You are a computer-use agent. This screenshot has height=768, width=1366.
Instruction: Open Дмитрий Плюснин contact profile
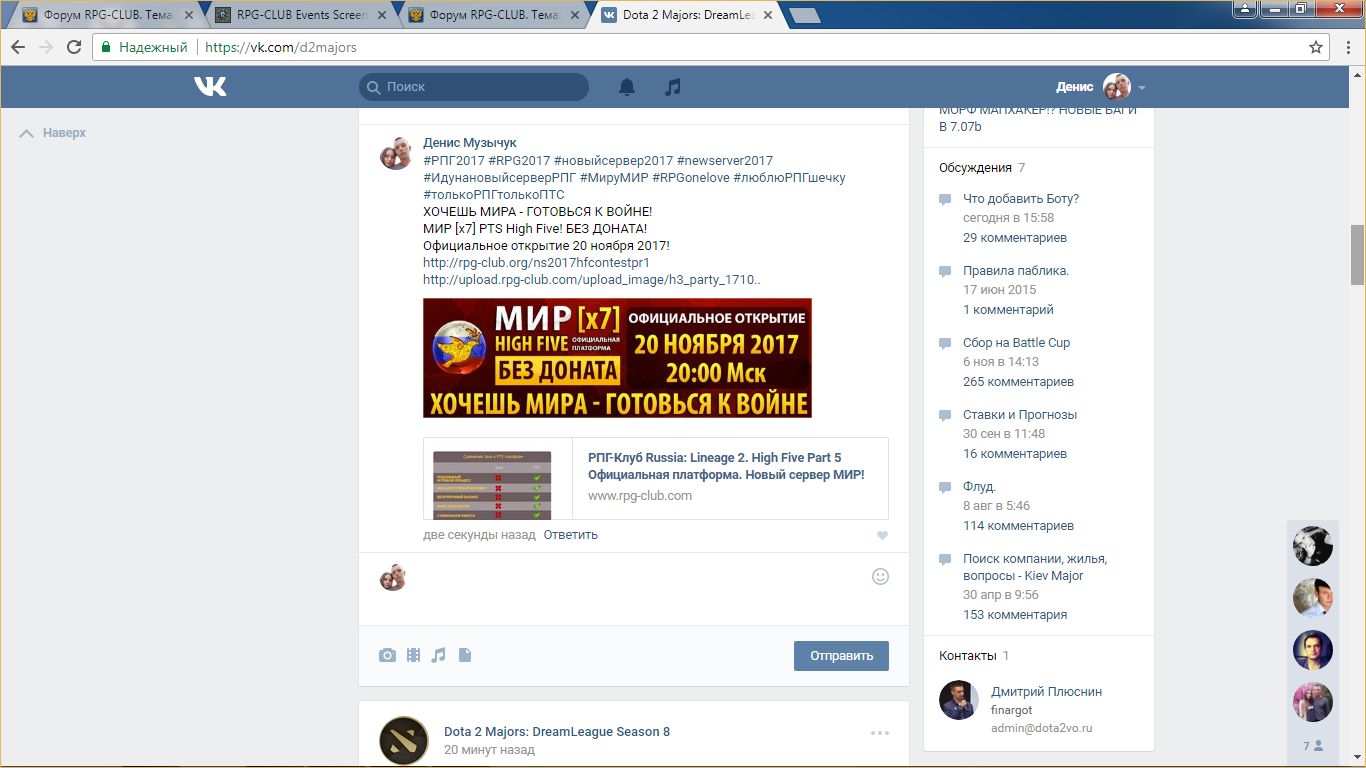[1046, 692]
